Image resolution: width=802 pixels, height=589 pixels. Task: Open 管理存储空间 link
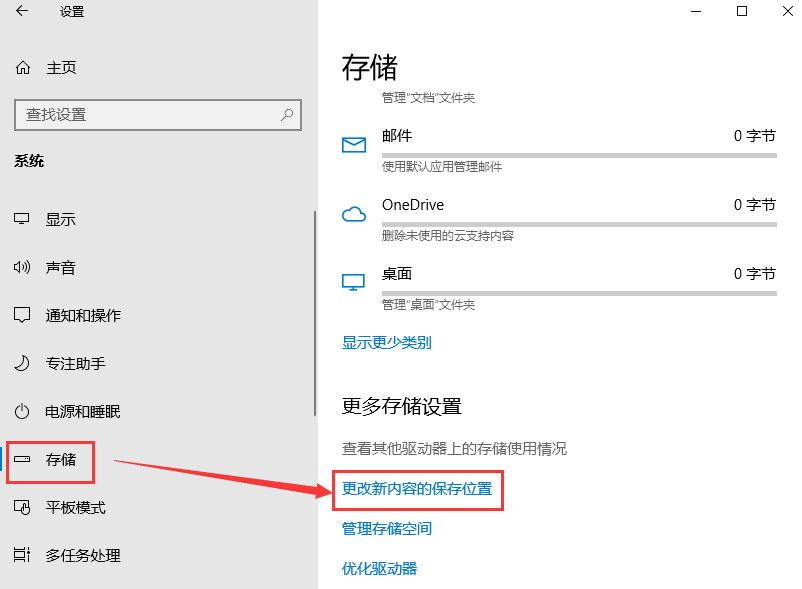click(387, 529)
